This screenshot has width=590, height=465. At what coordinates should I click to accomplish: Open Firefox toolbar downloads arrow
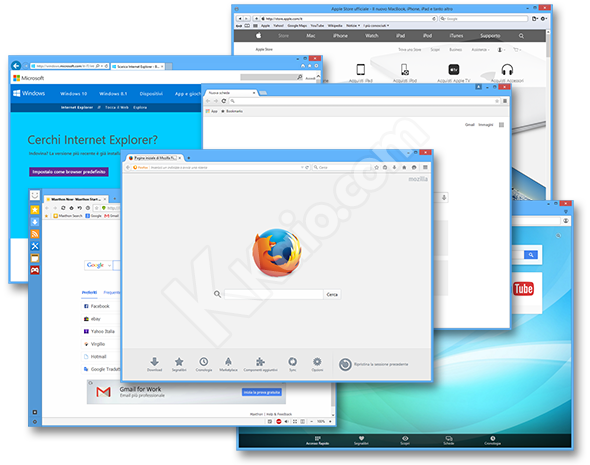coord(394,167)
